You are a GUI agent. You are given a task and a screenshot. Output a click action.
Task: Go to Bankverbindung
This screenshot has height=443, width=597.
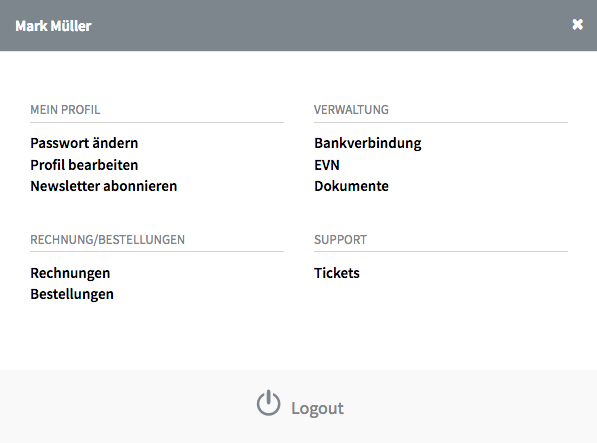(x=368, y=143)
